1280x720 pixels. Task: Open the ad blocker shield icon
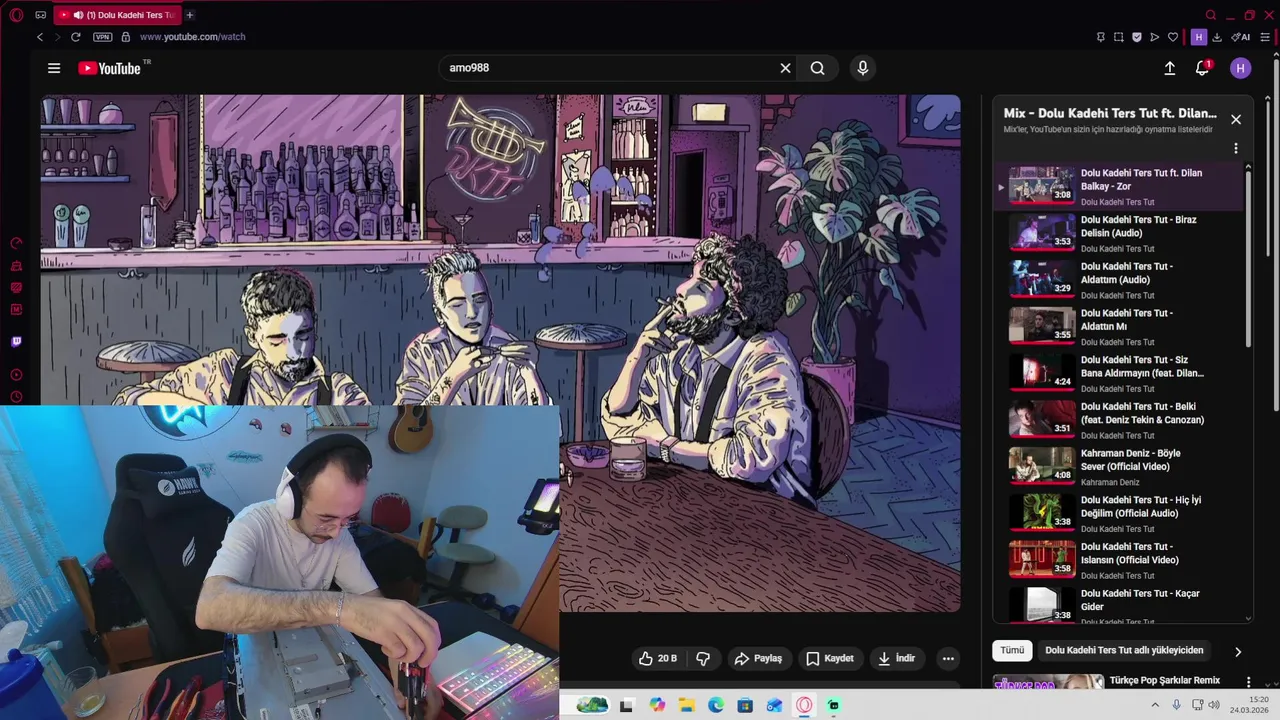(x=1137, y=37)
